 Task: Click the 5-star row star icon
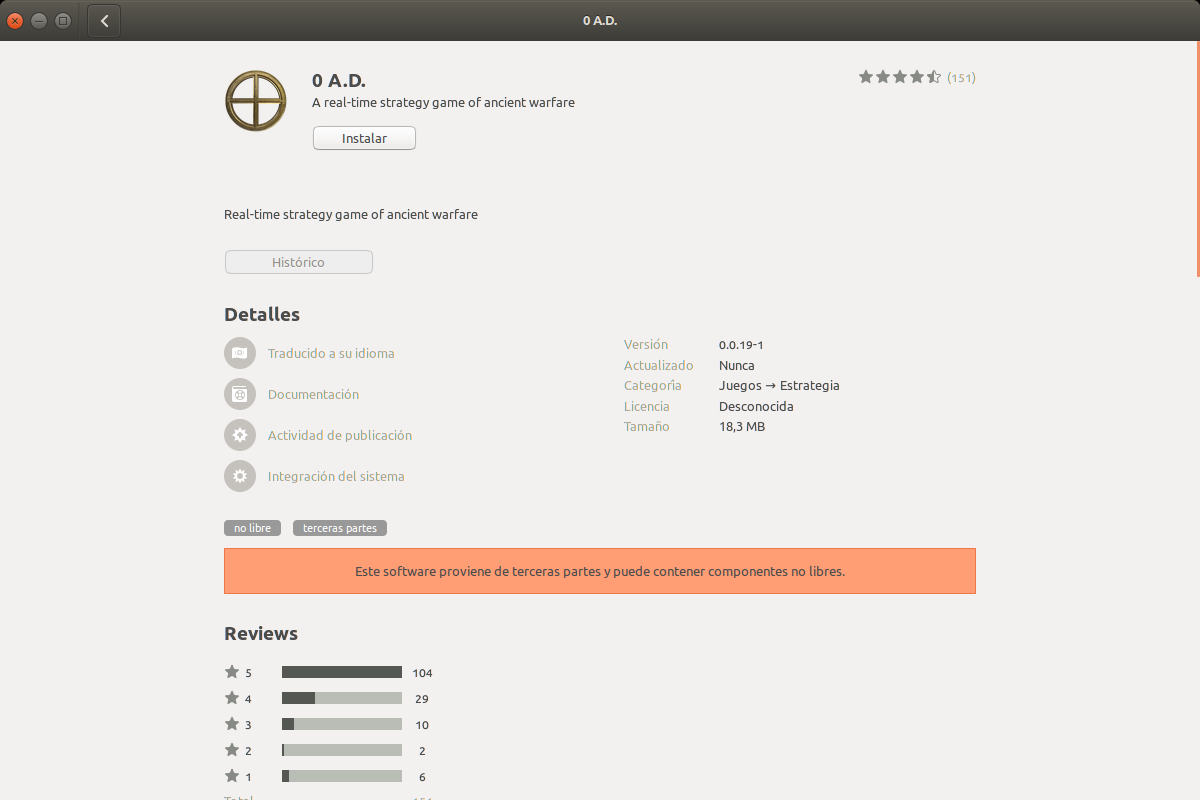click(232, 672)
